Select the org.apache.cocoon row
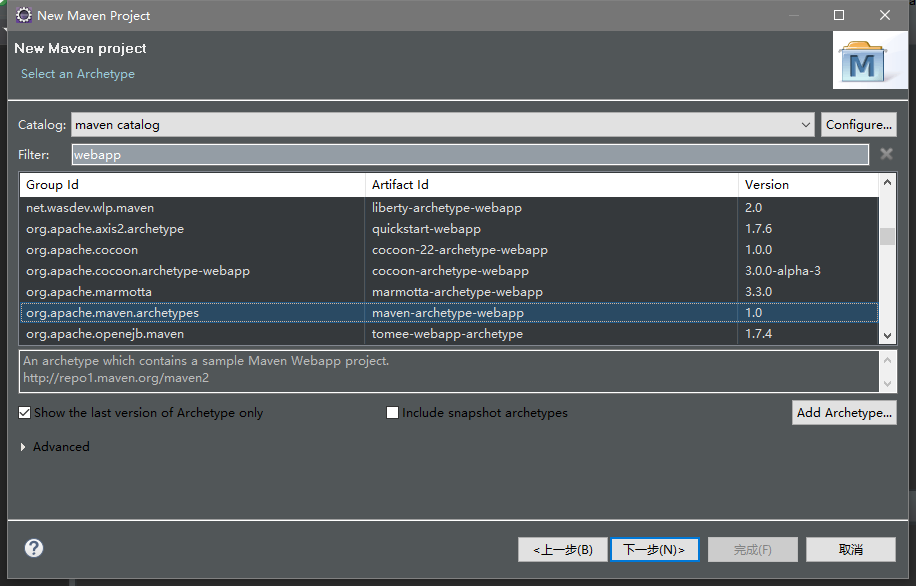The width and height of the screenshot is (916, 586). (x=449, y=250)
